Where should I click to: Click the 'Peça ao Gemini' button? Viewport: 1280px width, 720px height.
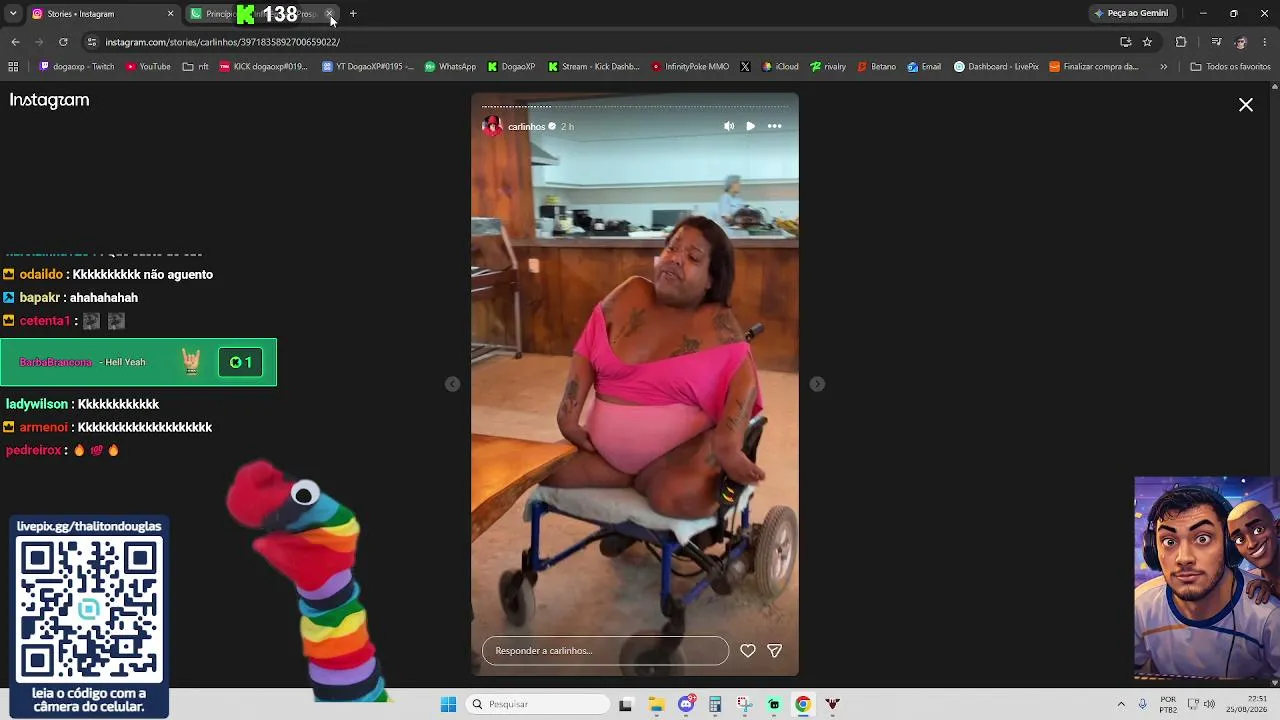pos(1131,14)
